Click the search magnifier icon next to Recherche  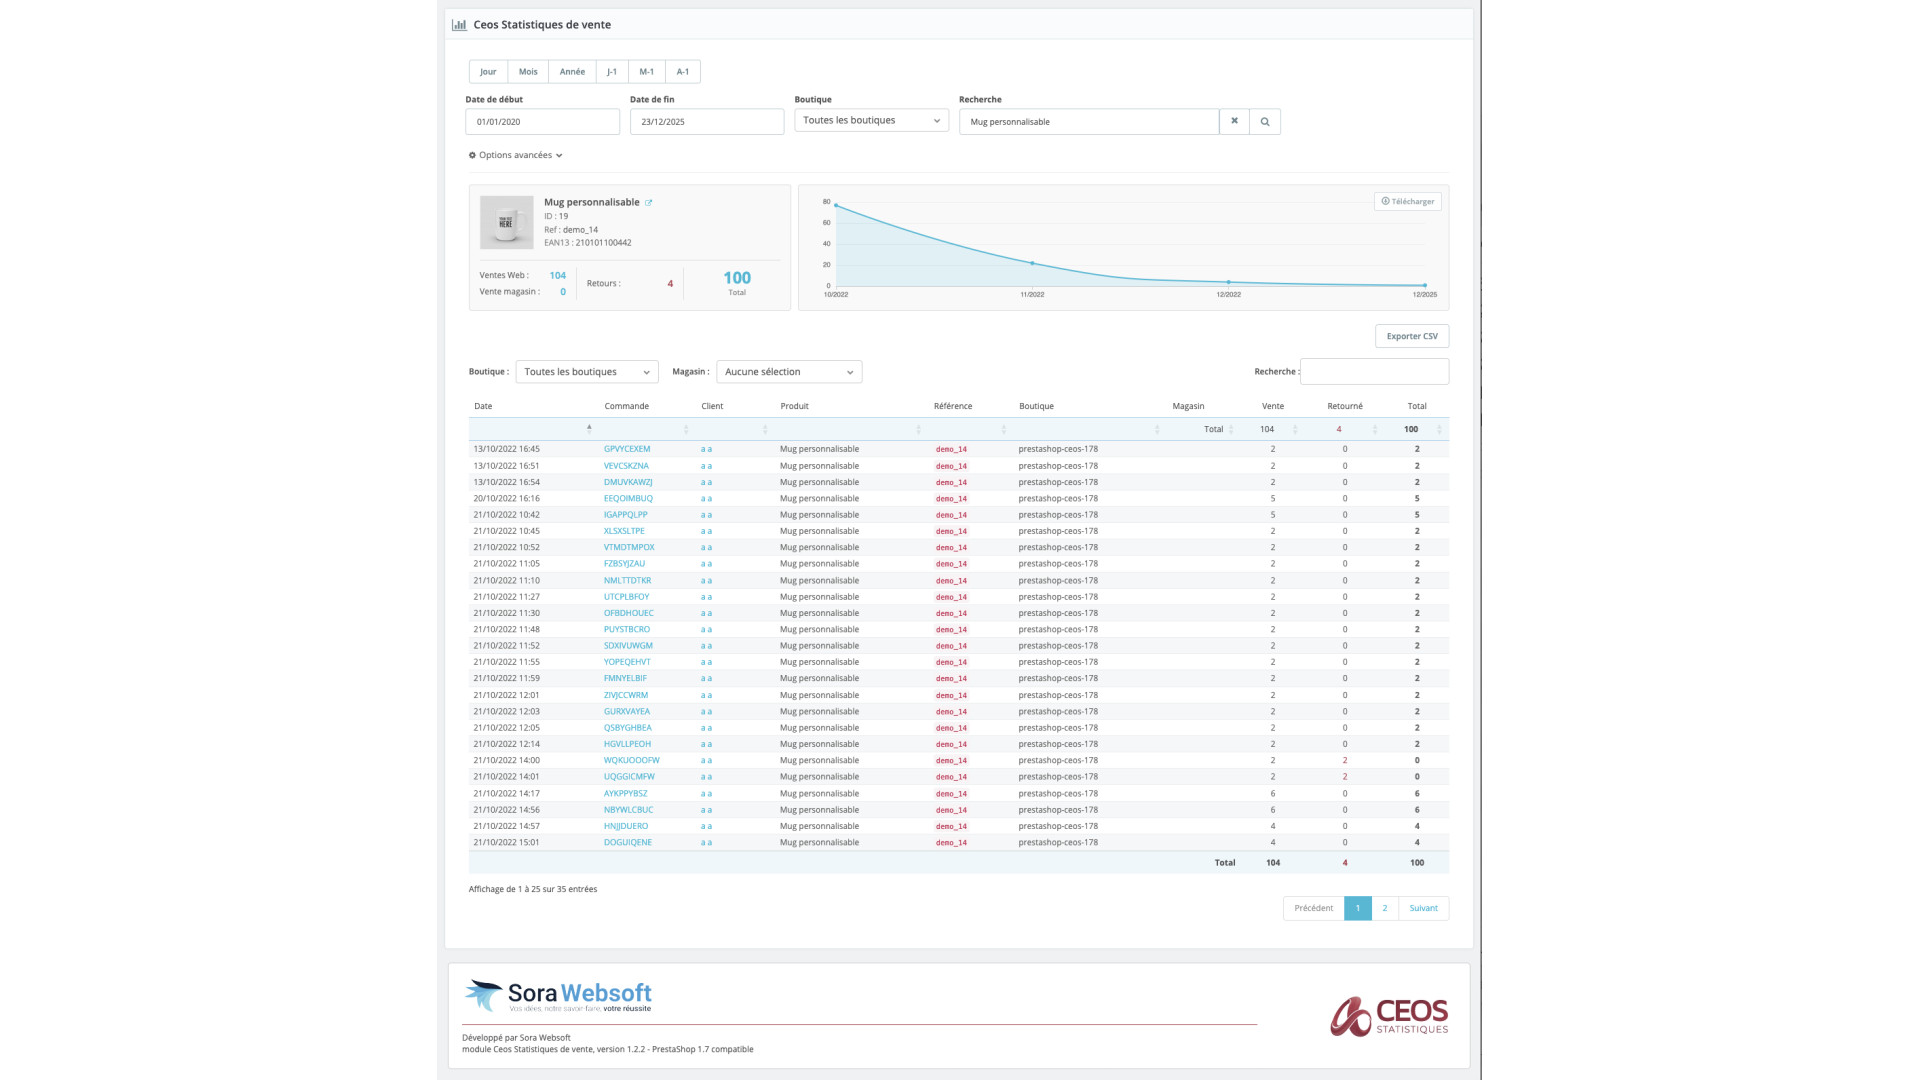point(1265,121)
